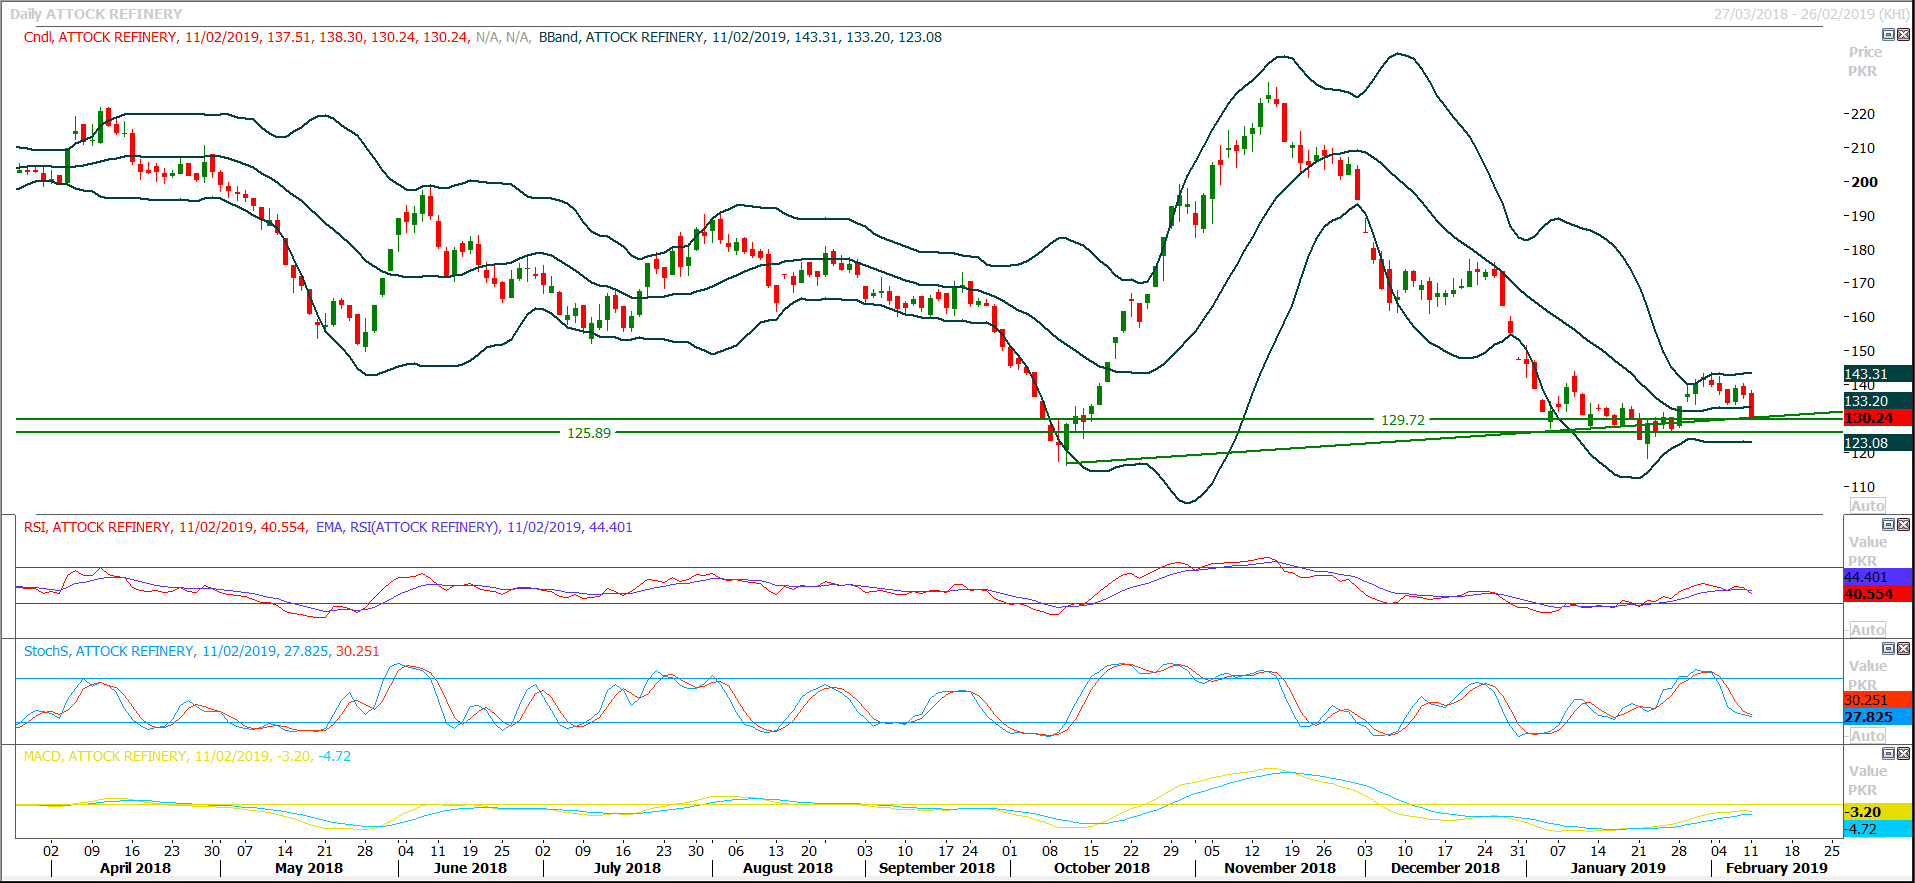The width and height of the screenshot is (1915, 883).
Task: Click August 2018 on the time axis
Action: click(788, 868)
